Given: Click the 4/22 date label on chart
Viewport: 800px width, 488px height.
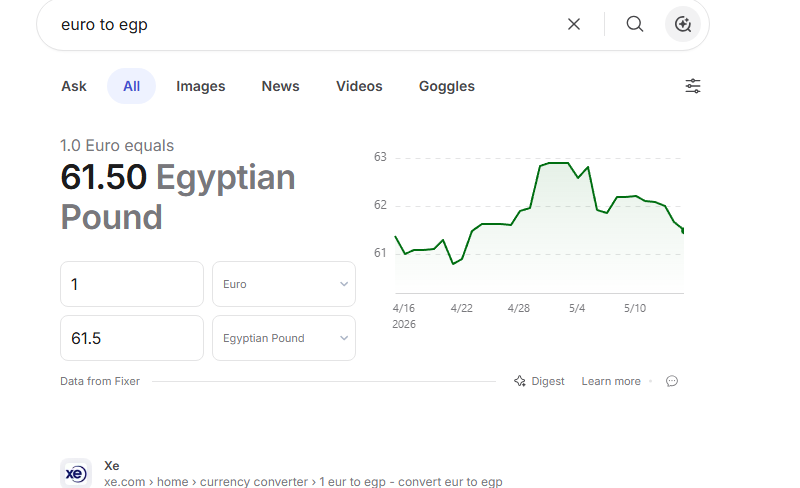Looking at the screenshot, I should click(461, 308).
